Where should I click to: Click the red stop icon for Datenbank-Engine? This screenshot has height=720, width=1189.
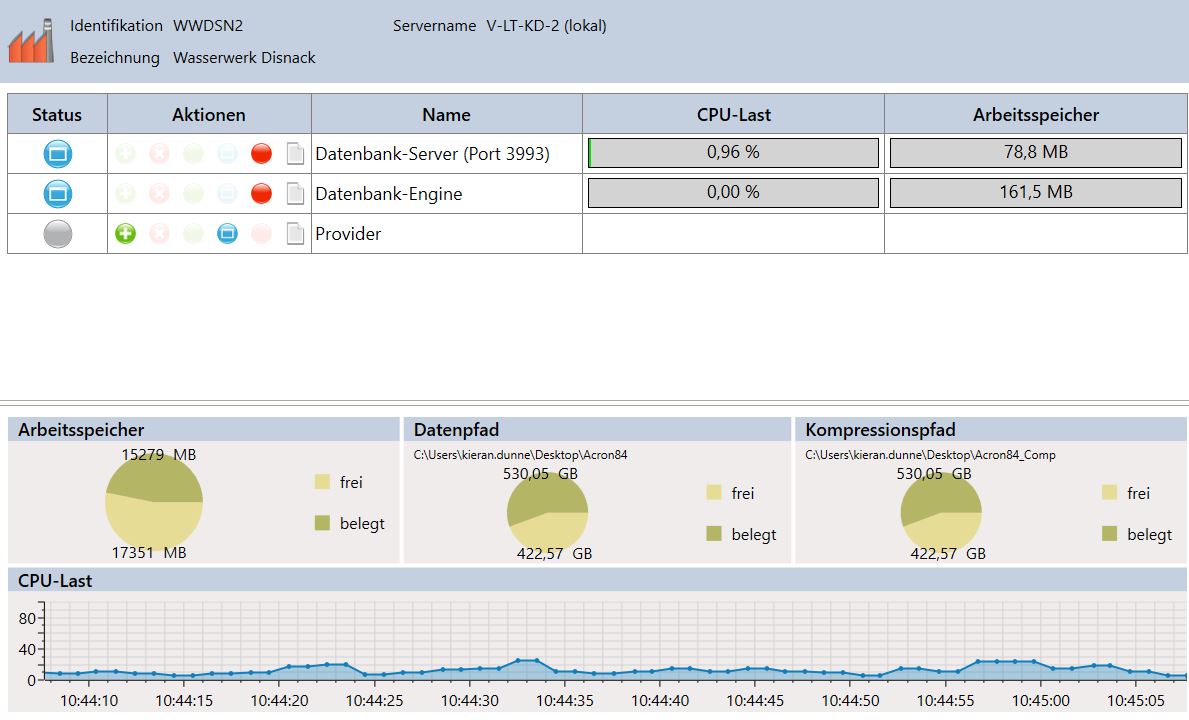pos(261,194)
